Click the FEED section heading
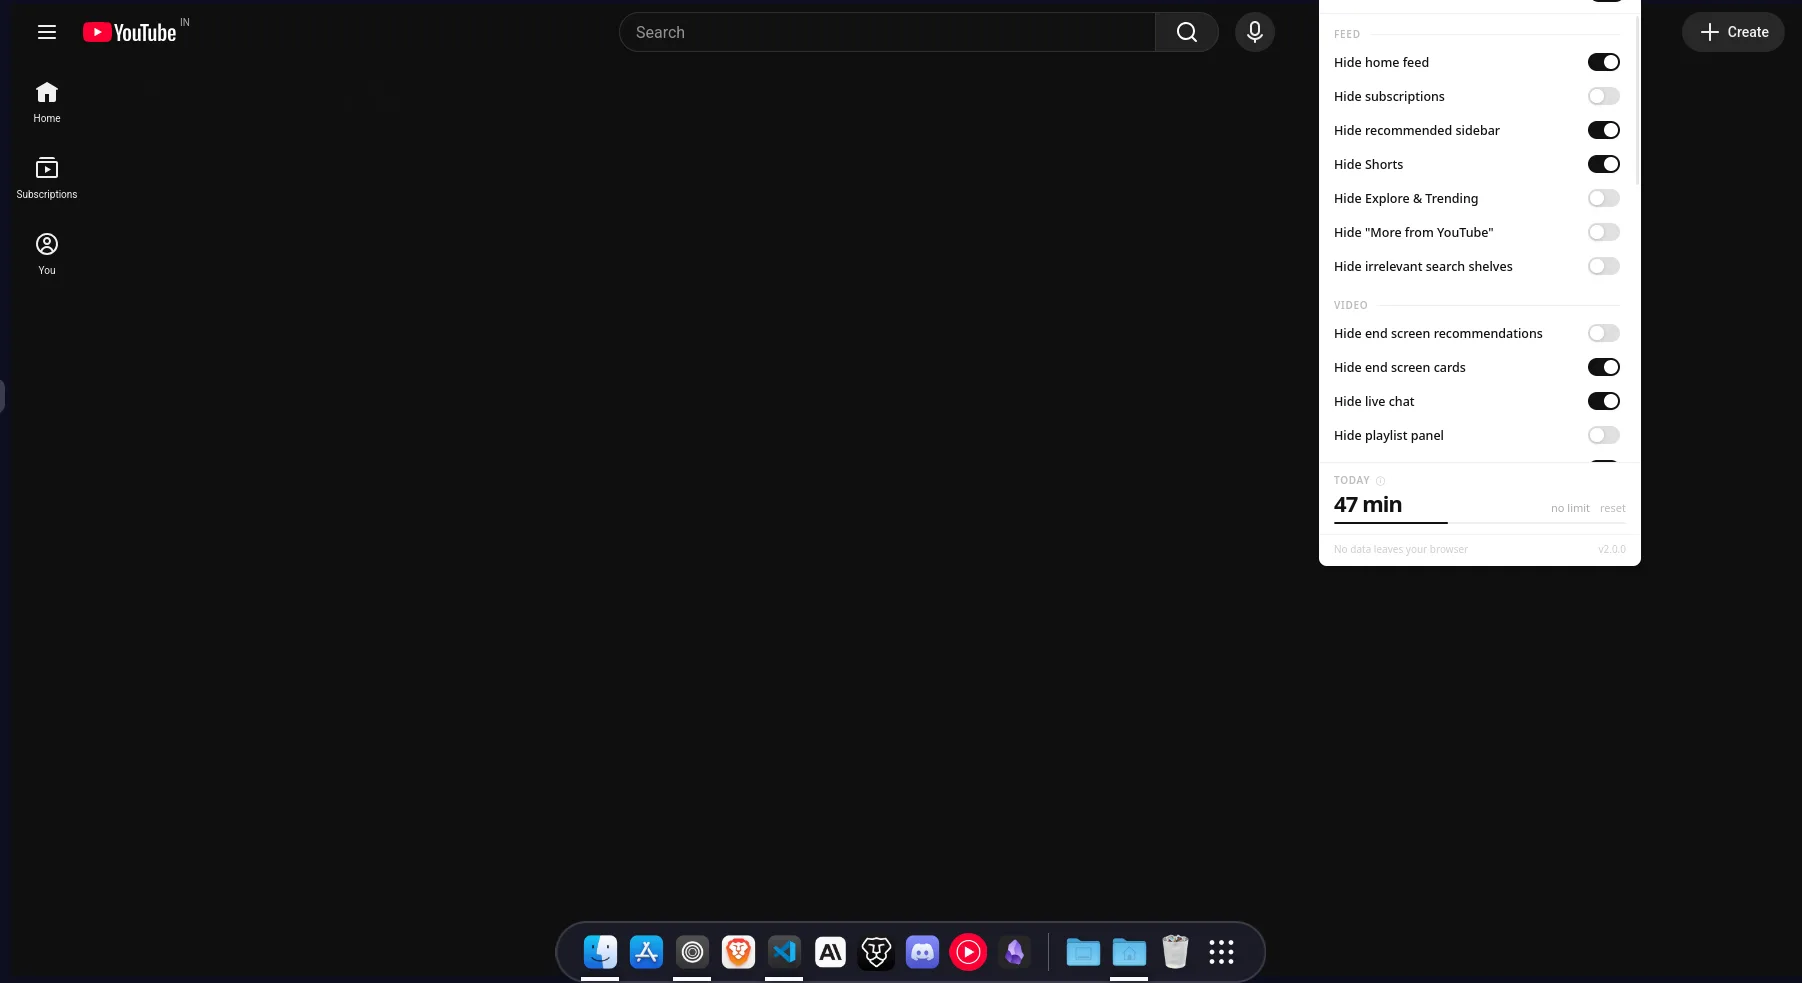Image resolution: width=1802 pixels, height=983 pixels. click(x=1347, y=34)
